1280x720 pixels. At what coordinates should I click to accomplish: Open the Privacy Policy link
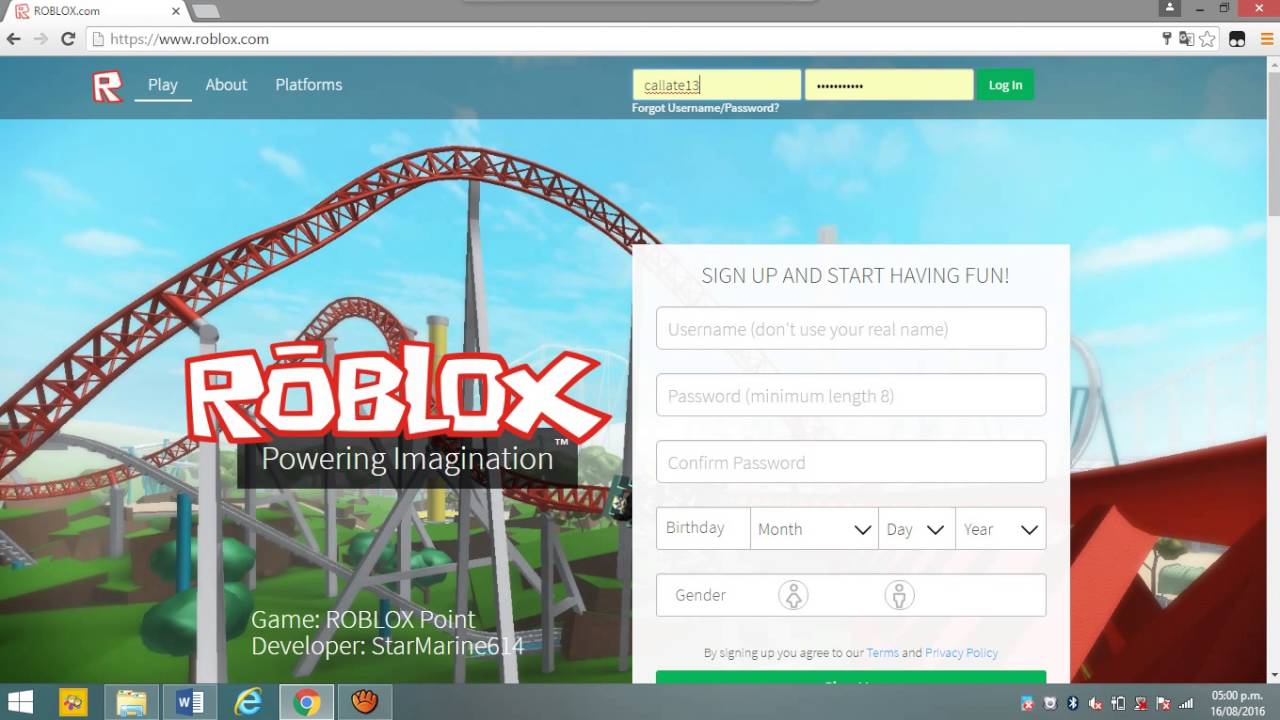coord(961,653)
